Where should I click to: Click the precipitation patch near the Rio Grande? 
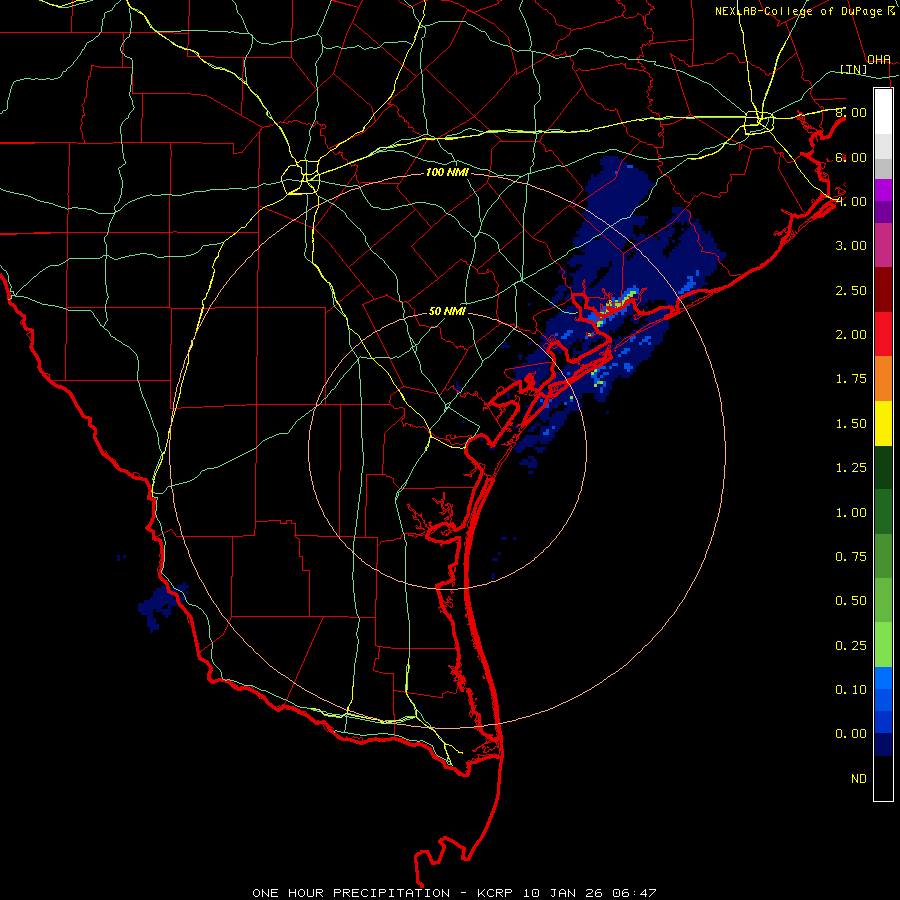162,606
